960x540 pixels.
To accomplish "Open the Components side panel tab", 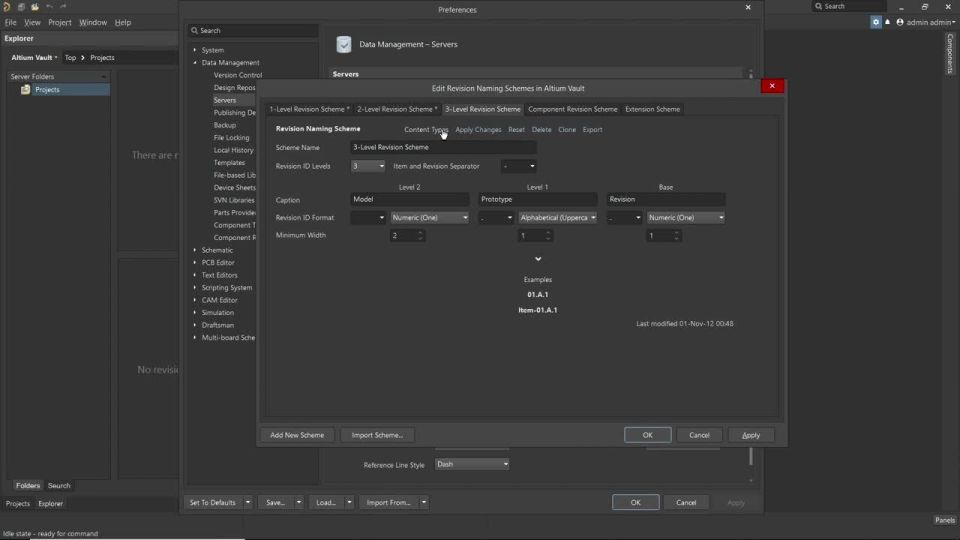I will pos(950,54).
